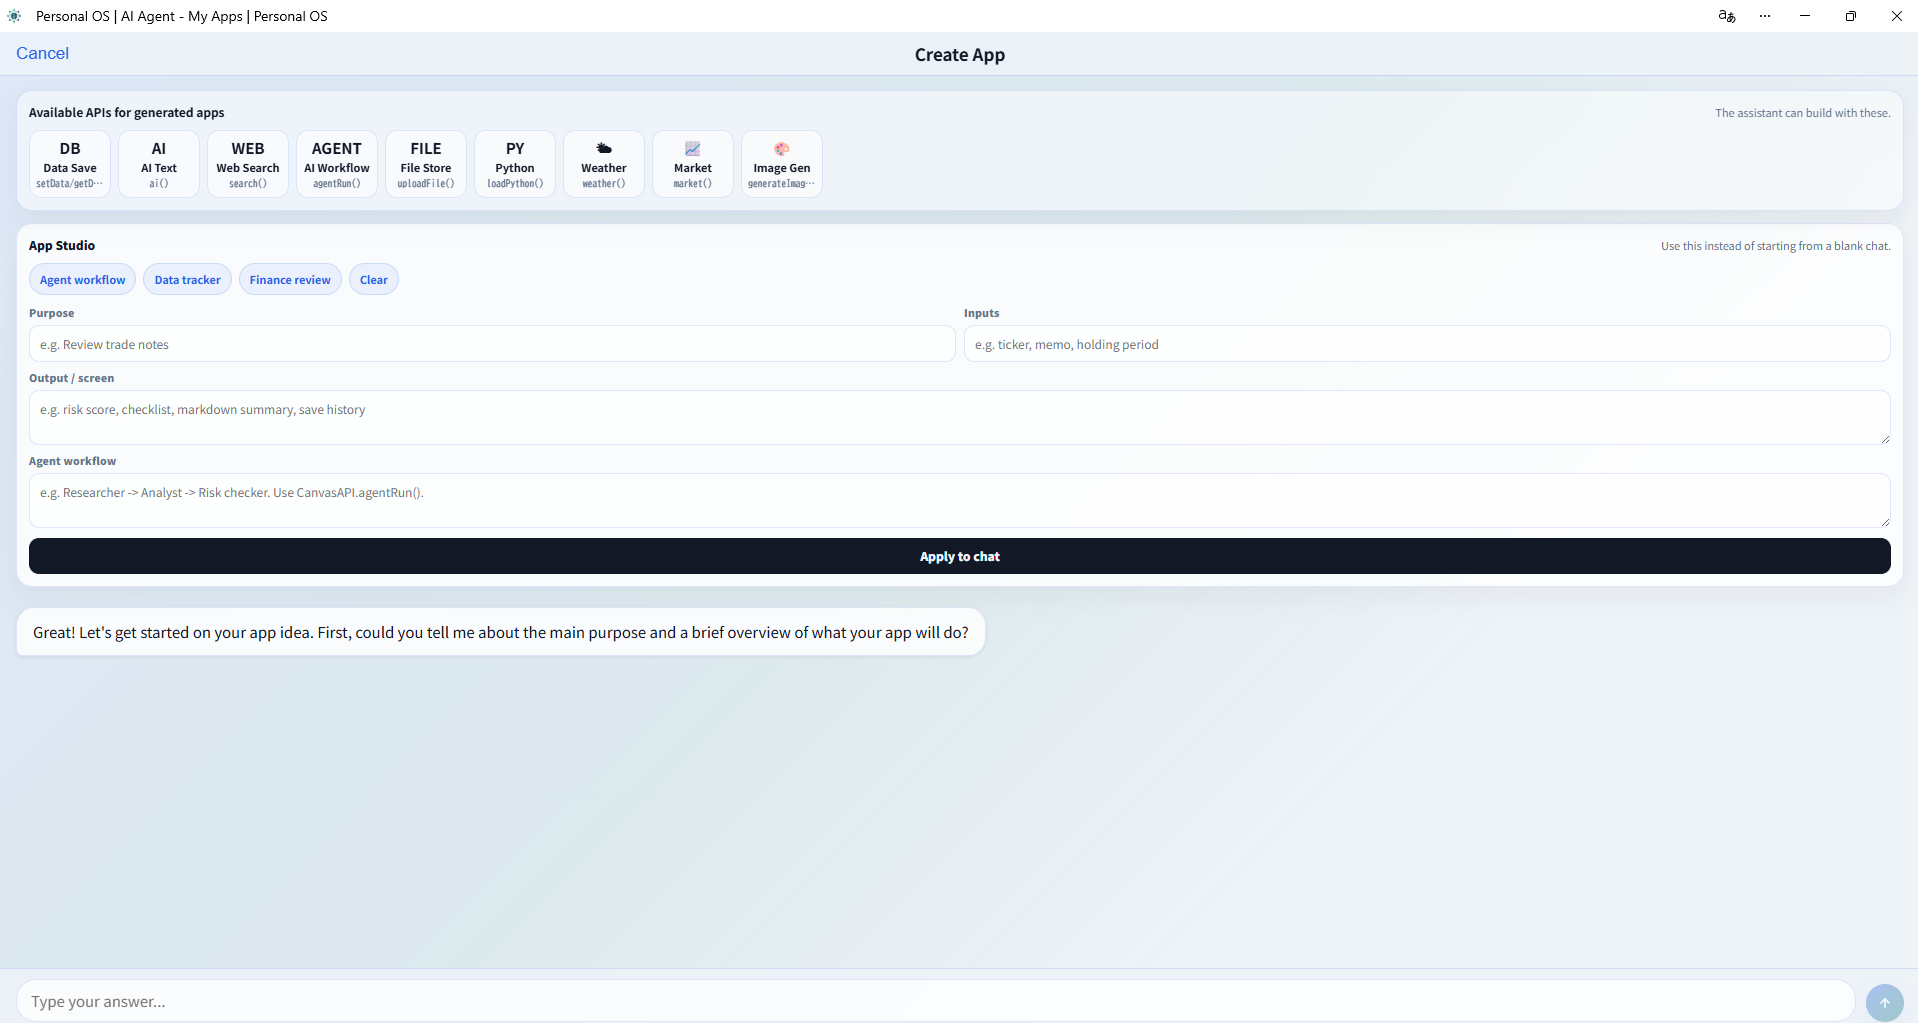Apply the Finance review template chip

click(290, 280)
